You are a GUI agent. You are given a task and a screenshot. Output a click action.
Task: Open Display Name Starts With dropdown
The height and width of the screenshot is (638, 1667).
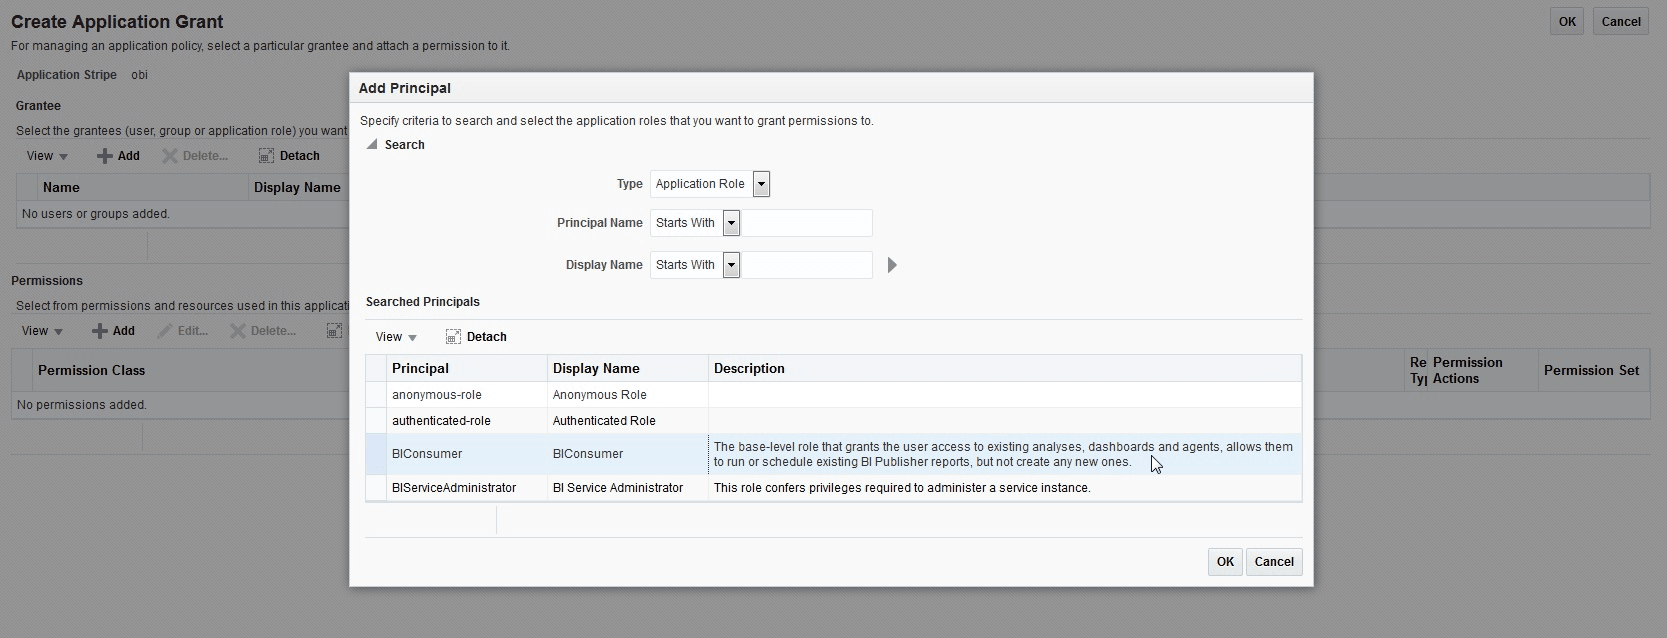point(731,265)
